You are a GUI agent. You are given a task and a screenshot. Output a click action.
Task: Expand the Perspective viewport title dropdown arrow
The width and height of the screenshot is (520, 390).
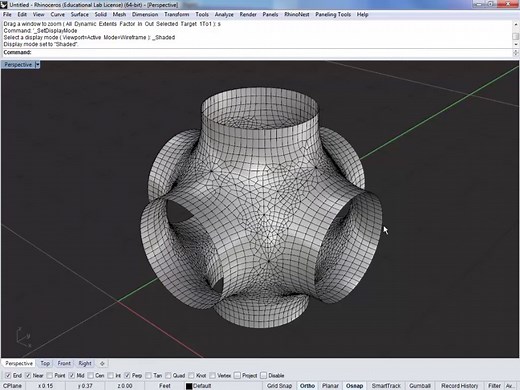tap(37, 65)
